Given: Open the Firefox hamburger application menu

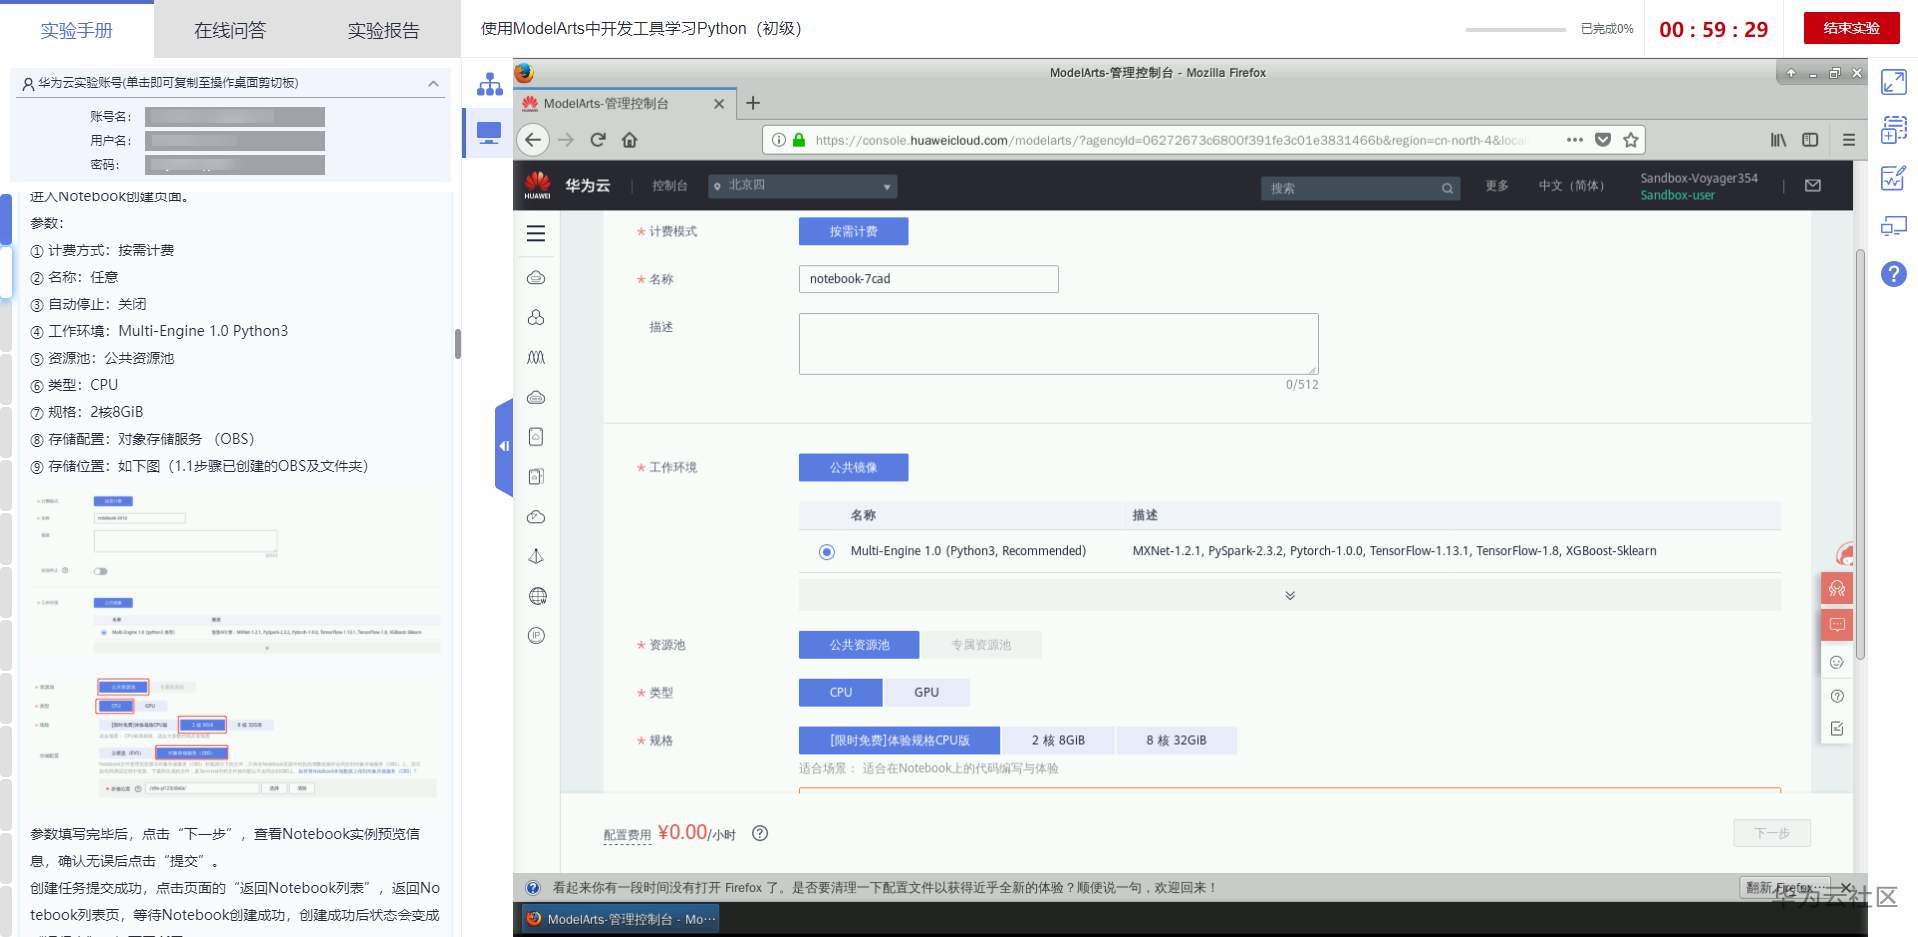Looking at the screenshot, I should coord(1849,140).
